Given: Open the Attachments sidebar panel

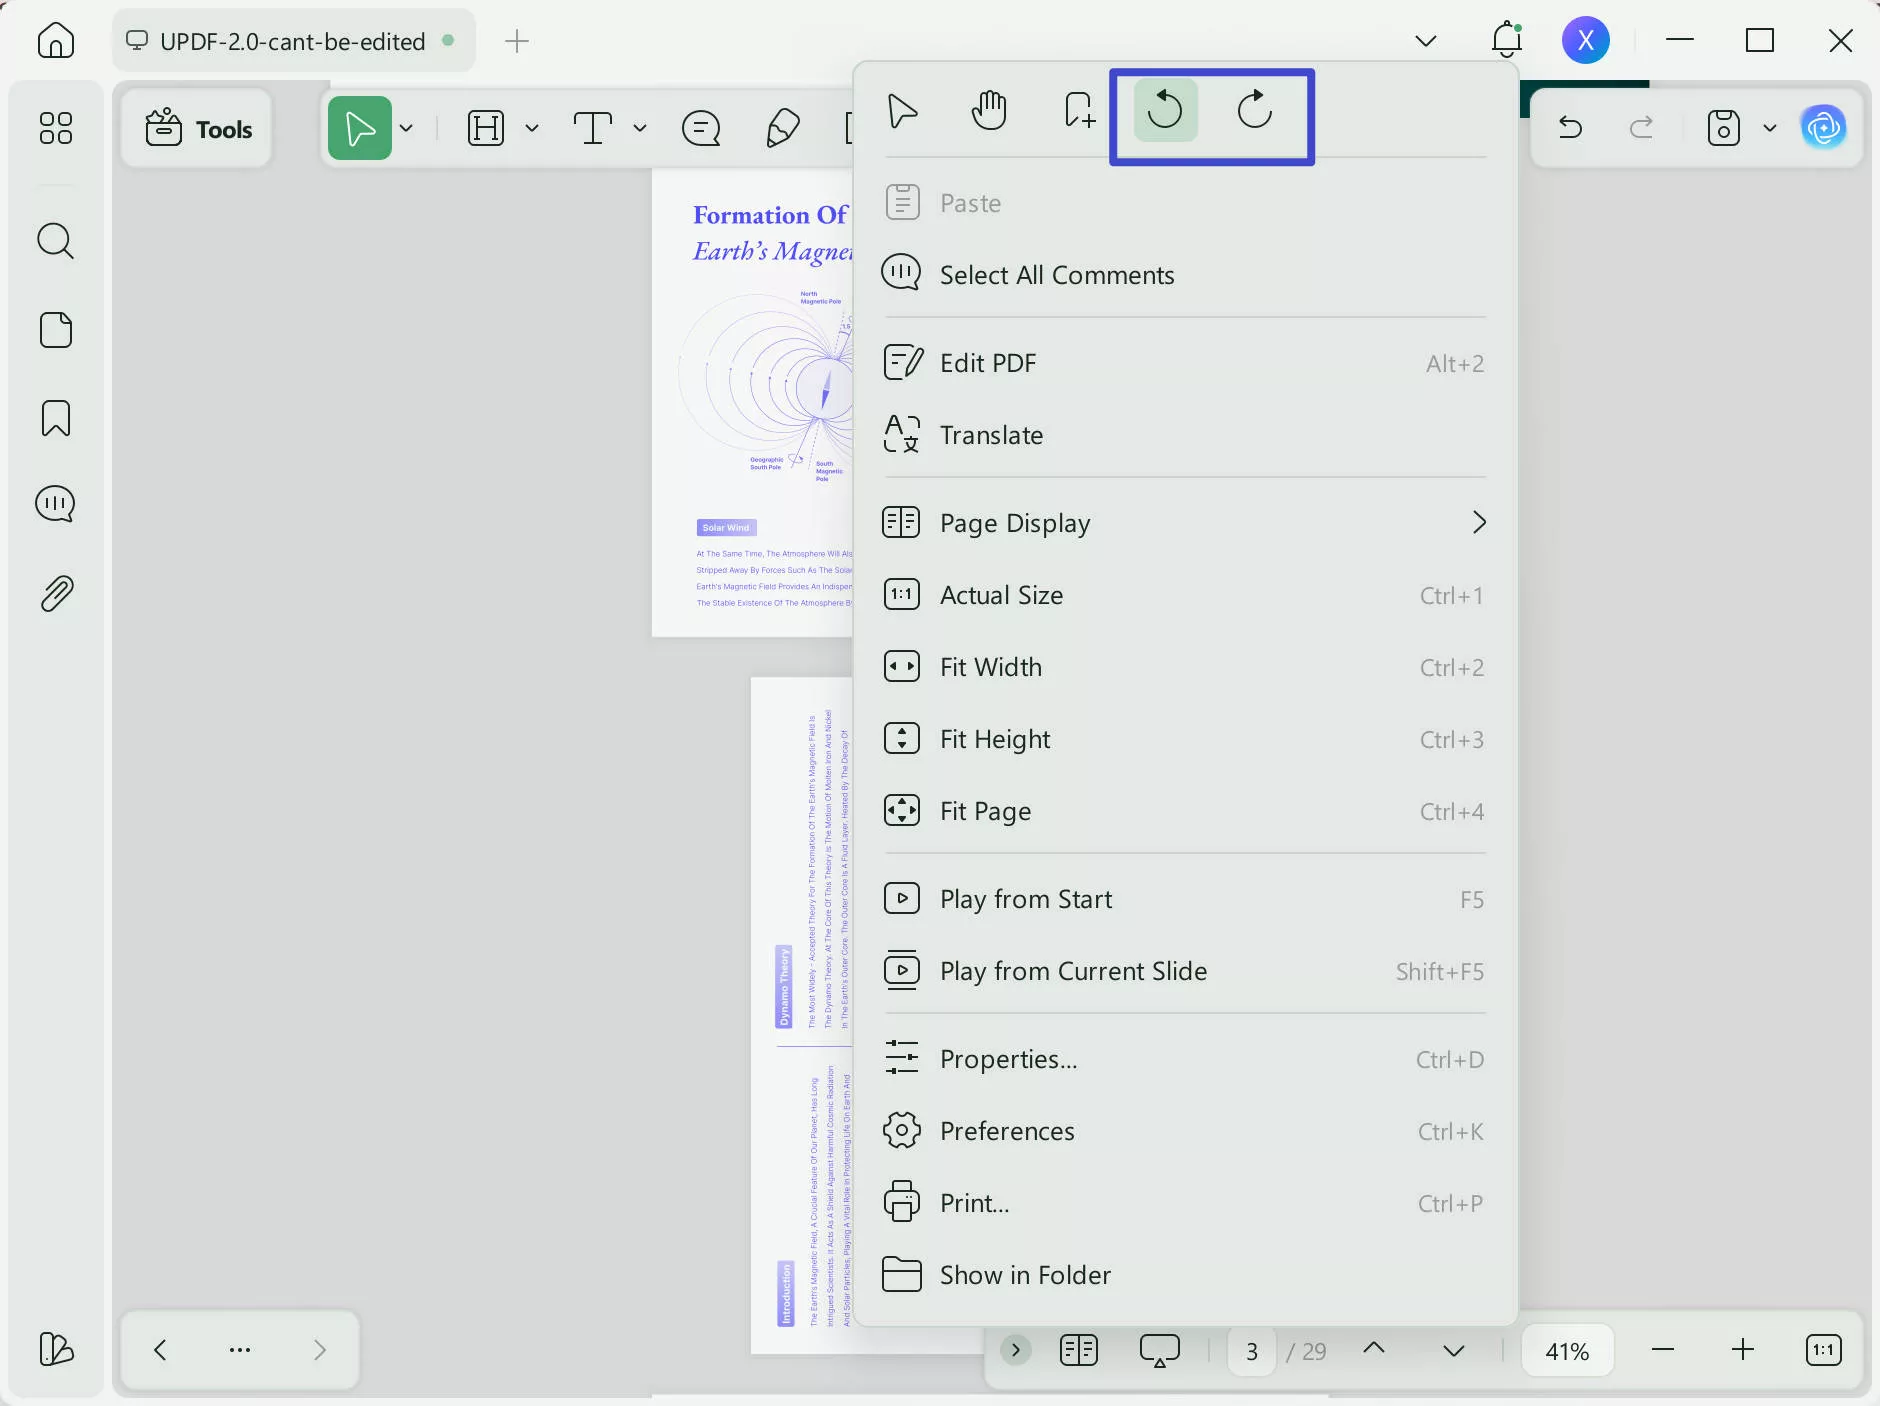Looking at the screenshot, I should [x=56, y=592].
